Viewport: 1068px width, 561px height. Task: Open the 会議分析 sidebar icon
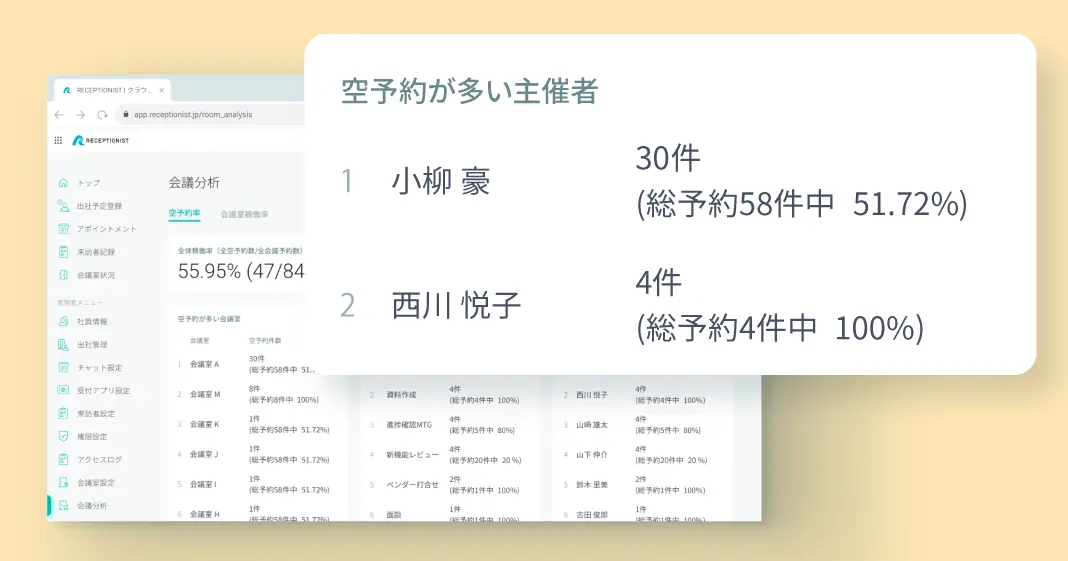click(x=63, y=505)
